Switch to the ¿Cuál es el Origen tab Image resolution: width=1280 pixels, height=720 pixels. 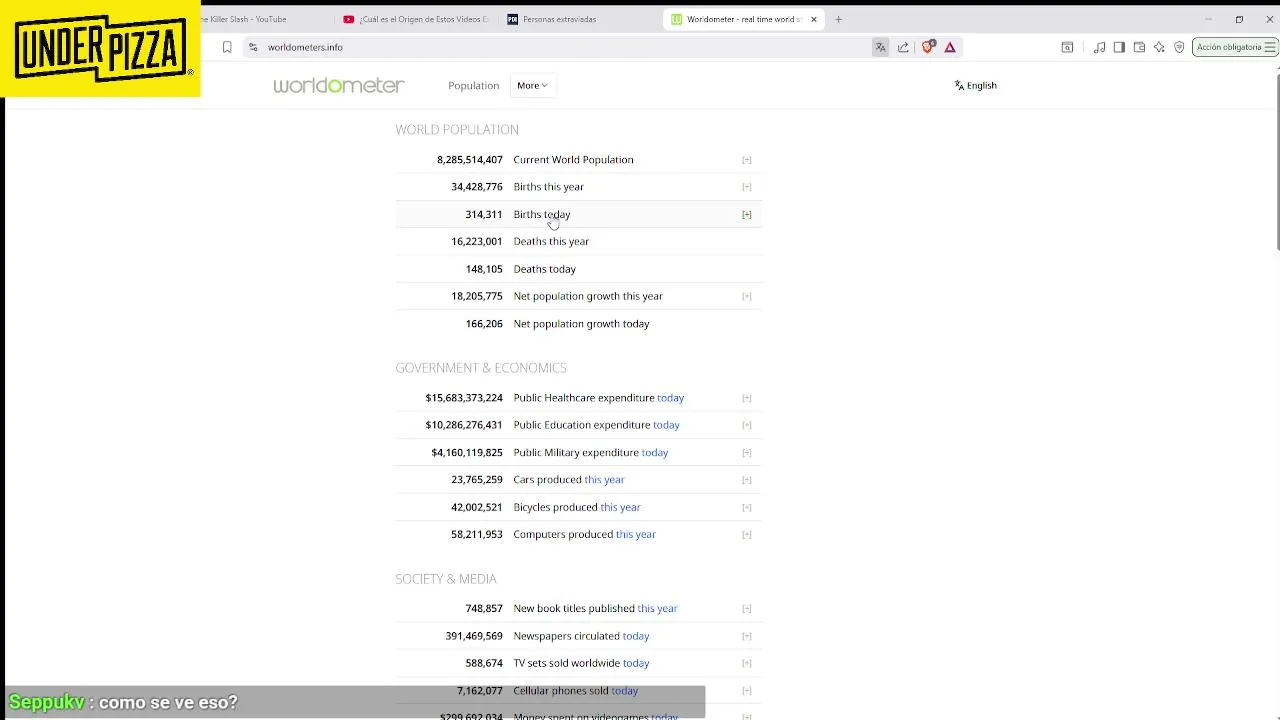point(415,19)
